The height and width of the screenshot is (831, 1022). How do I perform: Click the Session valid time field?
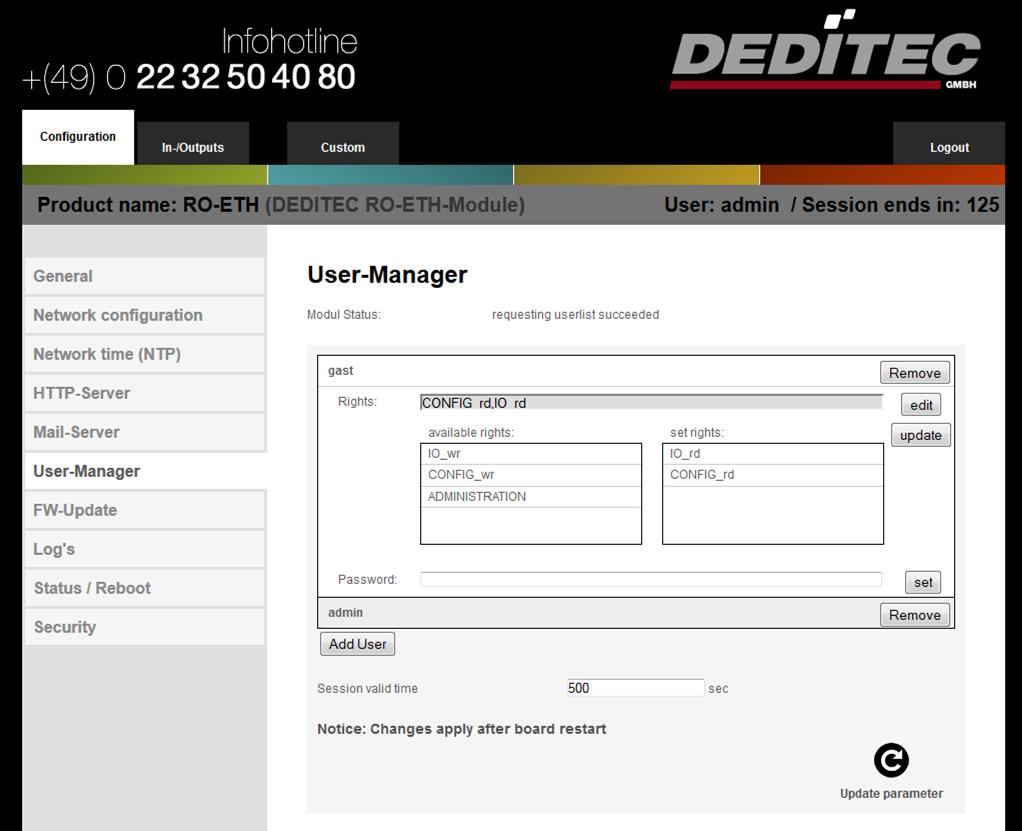click(635, 688)
